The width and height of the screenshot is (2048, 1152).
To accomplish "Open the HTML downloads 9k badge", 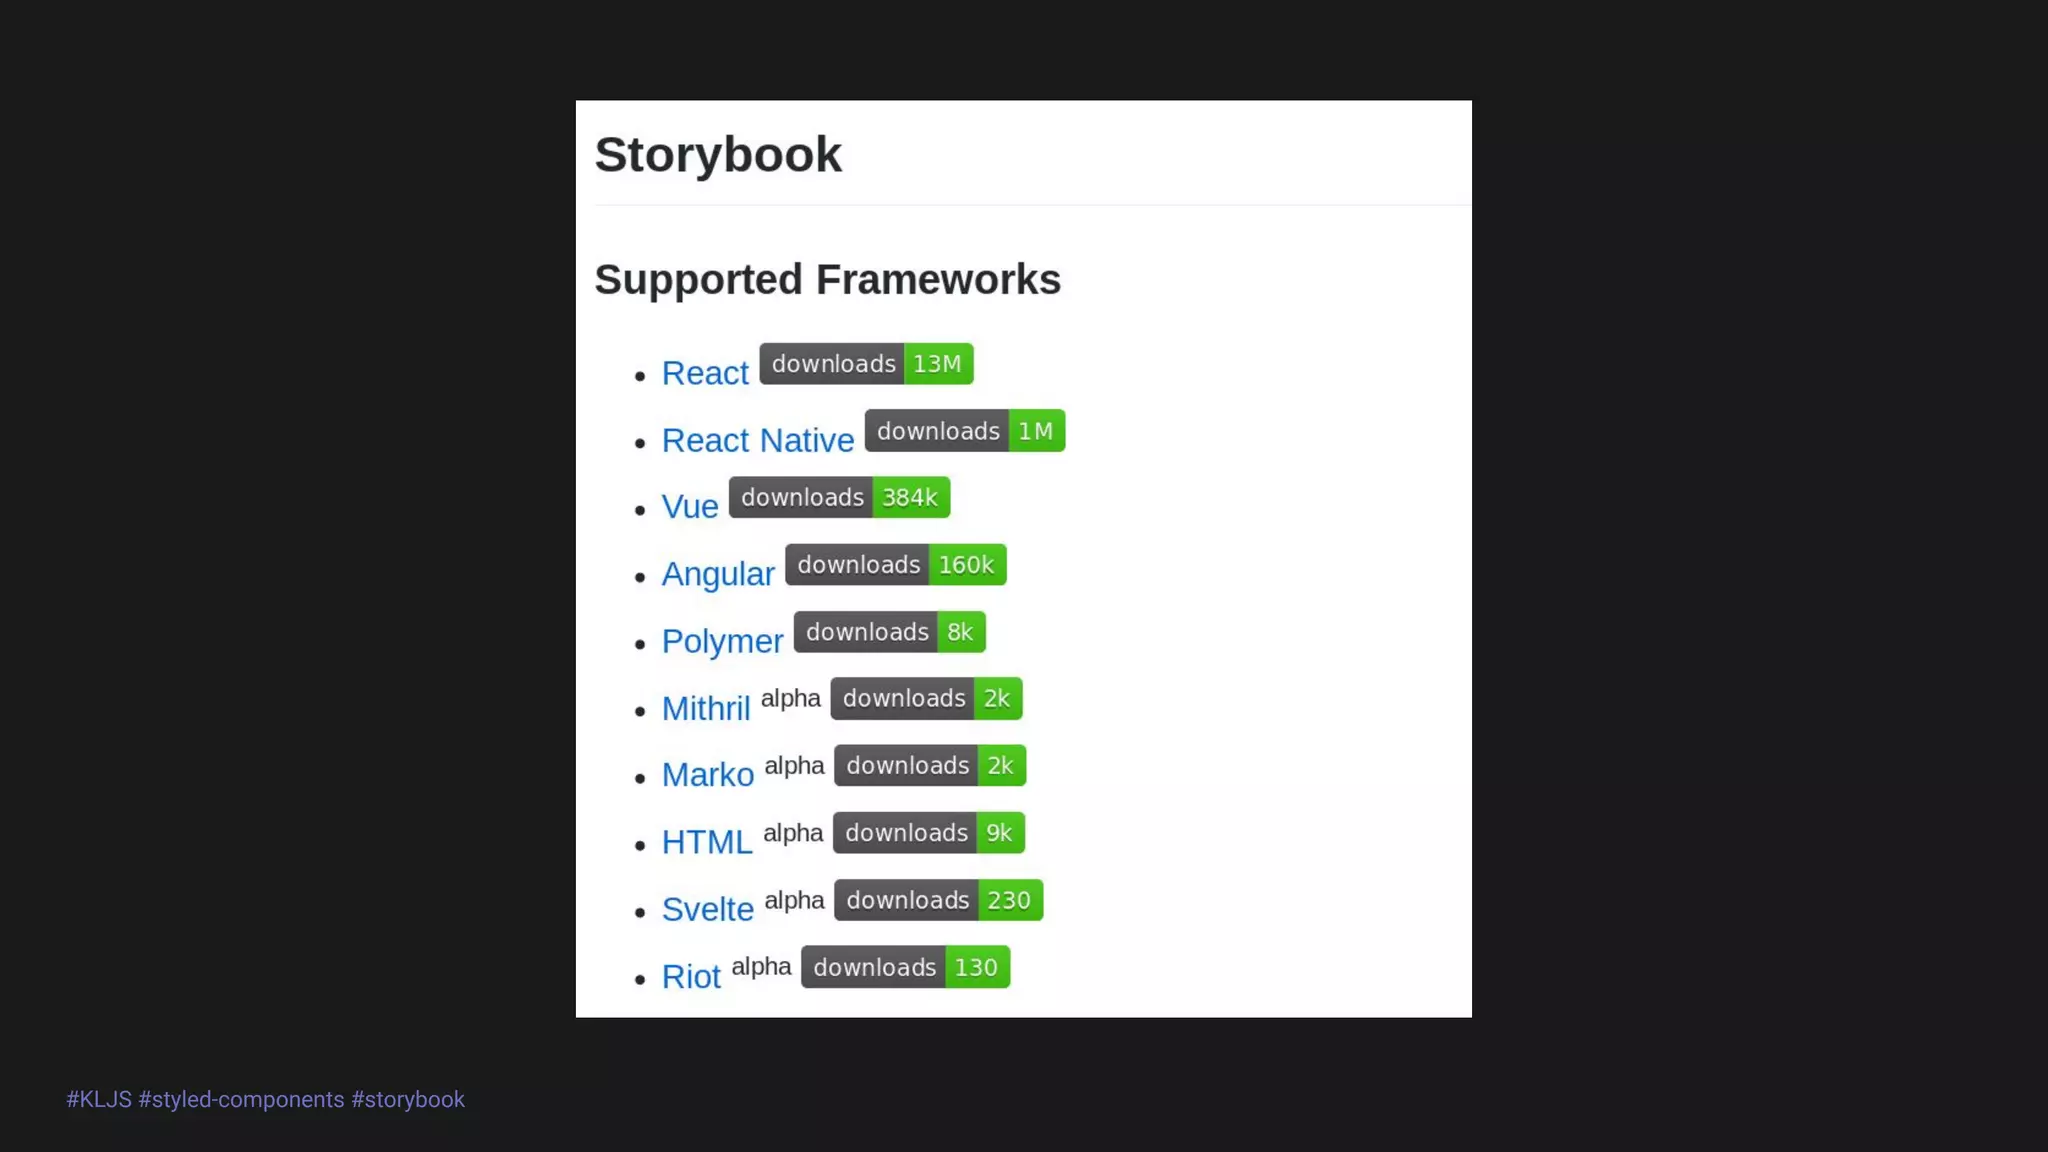I will point(928,833).
